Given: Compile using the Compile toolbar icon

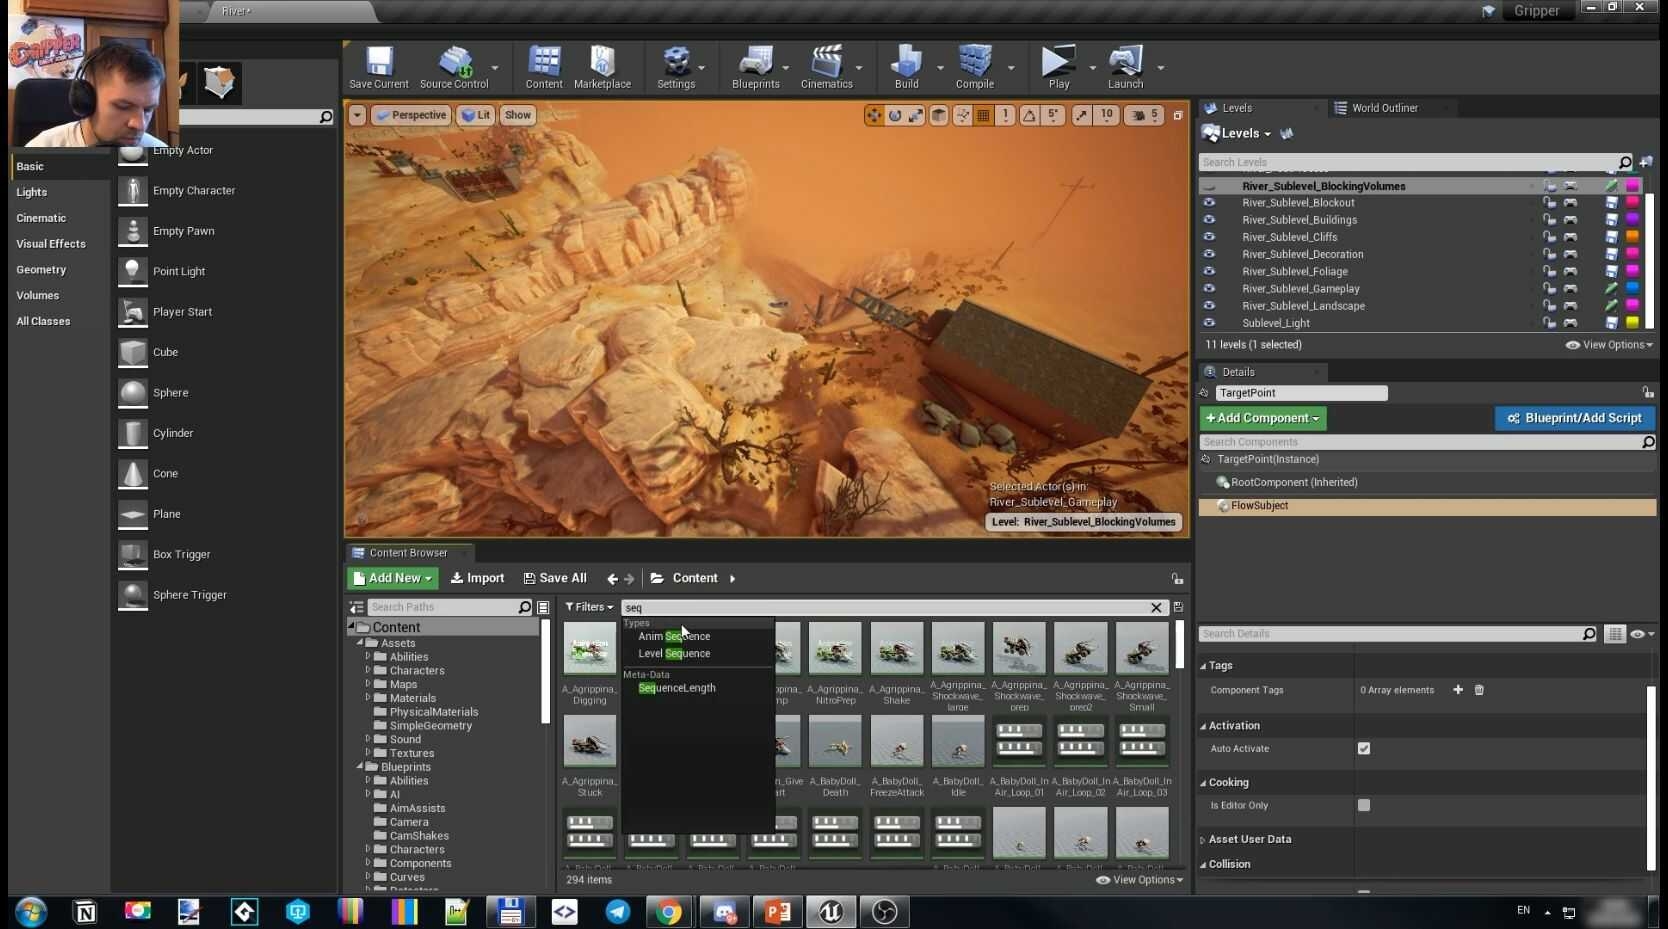Looking at the screenshot, I should (x=974, y=62).
